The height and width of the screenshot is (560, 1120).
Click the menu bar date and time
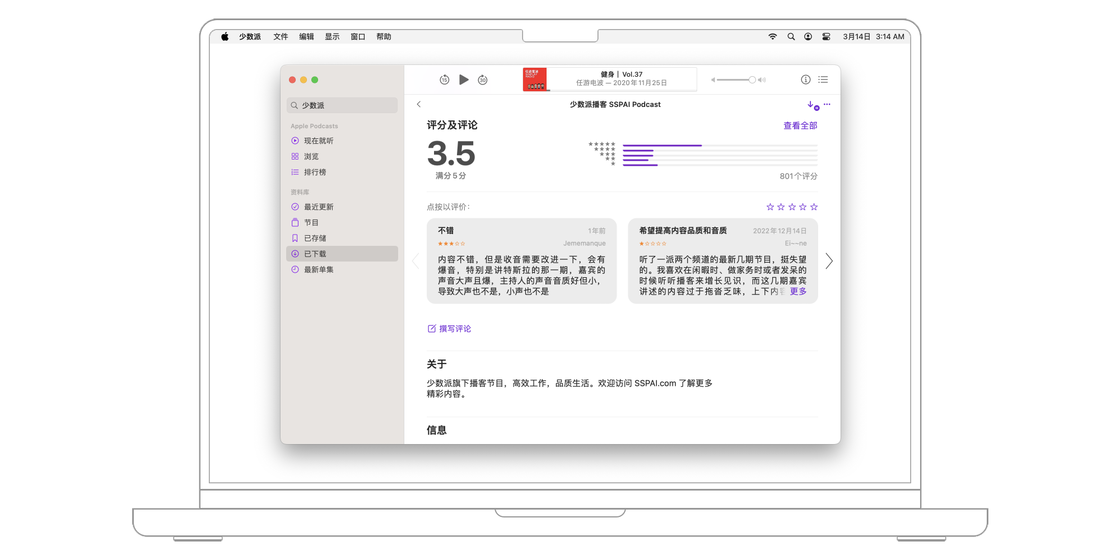(873, 36)
